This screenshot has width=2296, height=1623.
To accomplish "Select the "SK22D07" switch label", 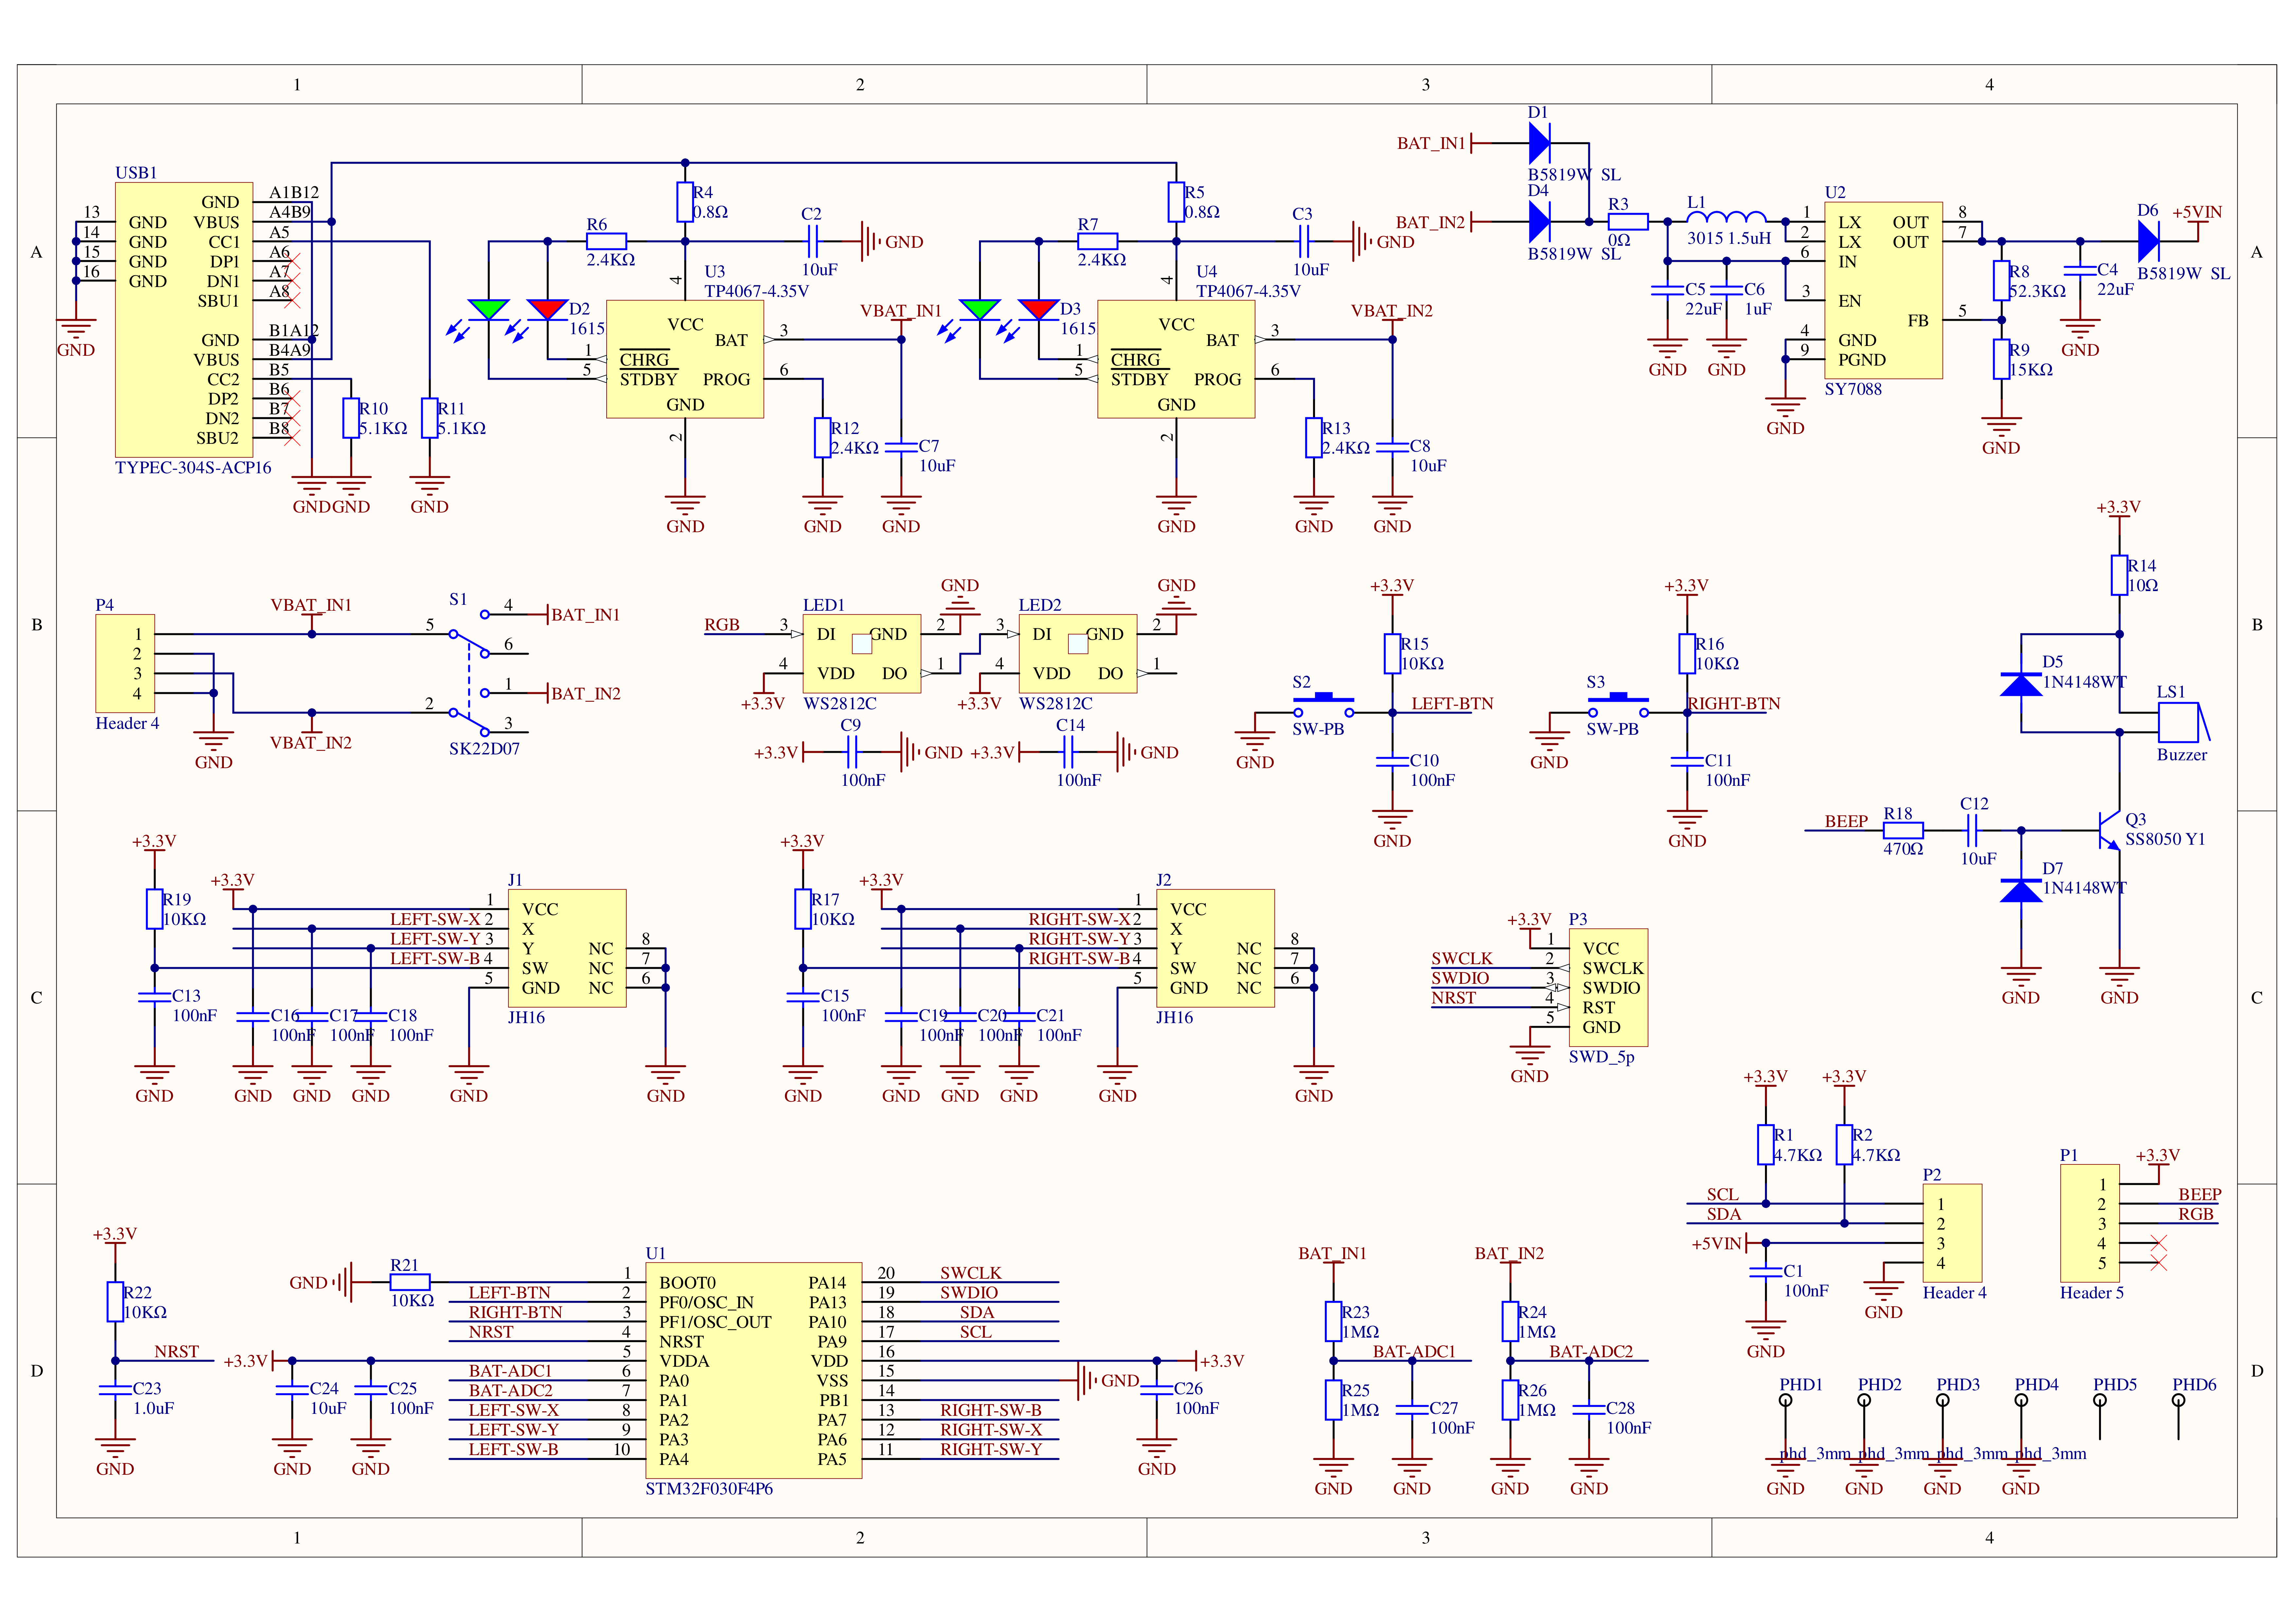I will pos(484,749).
